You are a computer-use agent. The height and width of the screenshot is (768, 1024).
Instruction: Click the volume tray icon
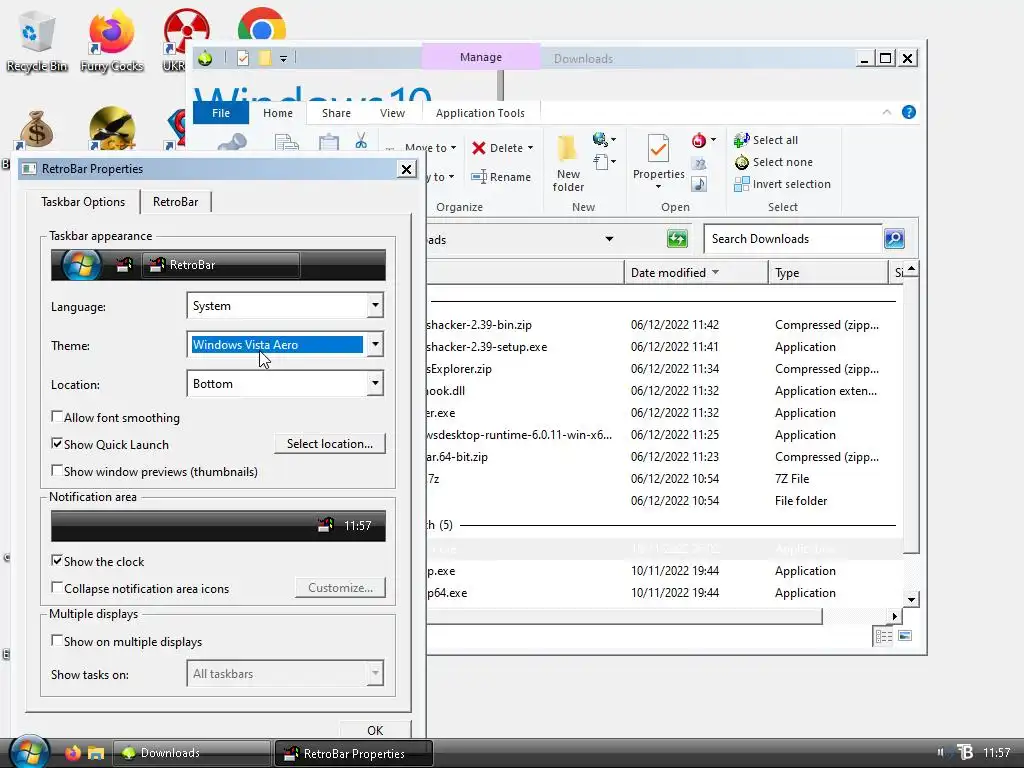pyautogui.click(x=941, y=752)
